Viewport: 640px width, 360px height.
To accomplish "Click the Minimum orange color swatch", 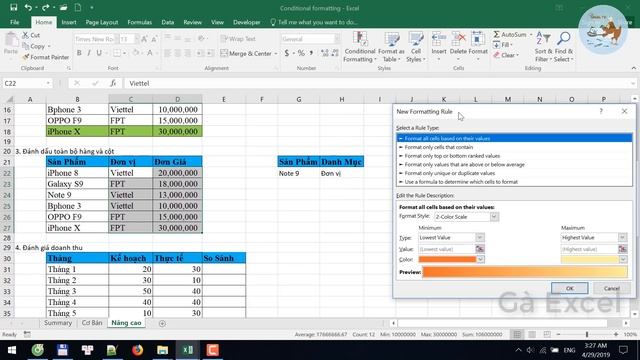I will pos(447,259).
